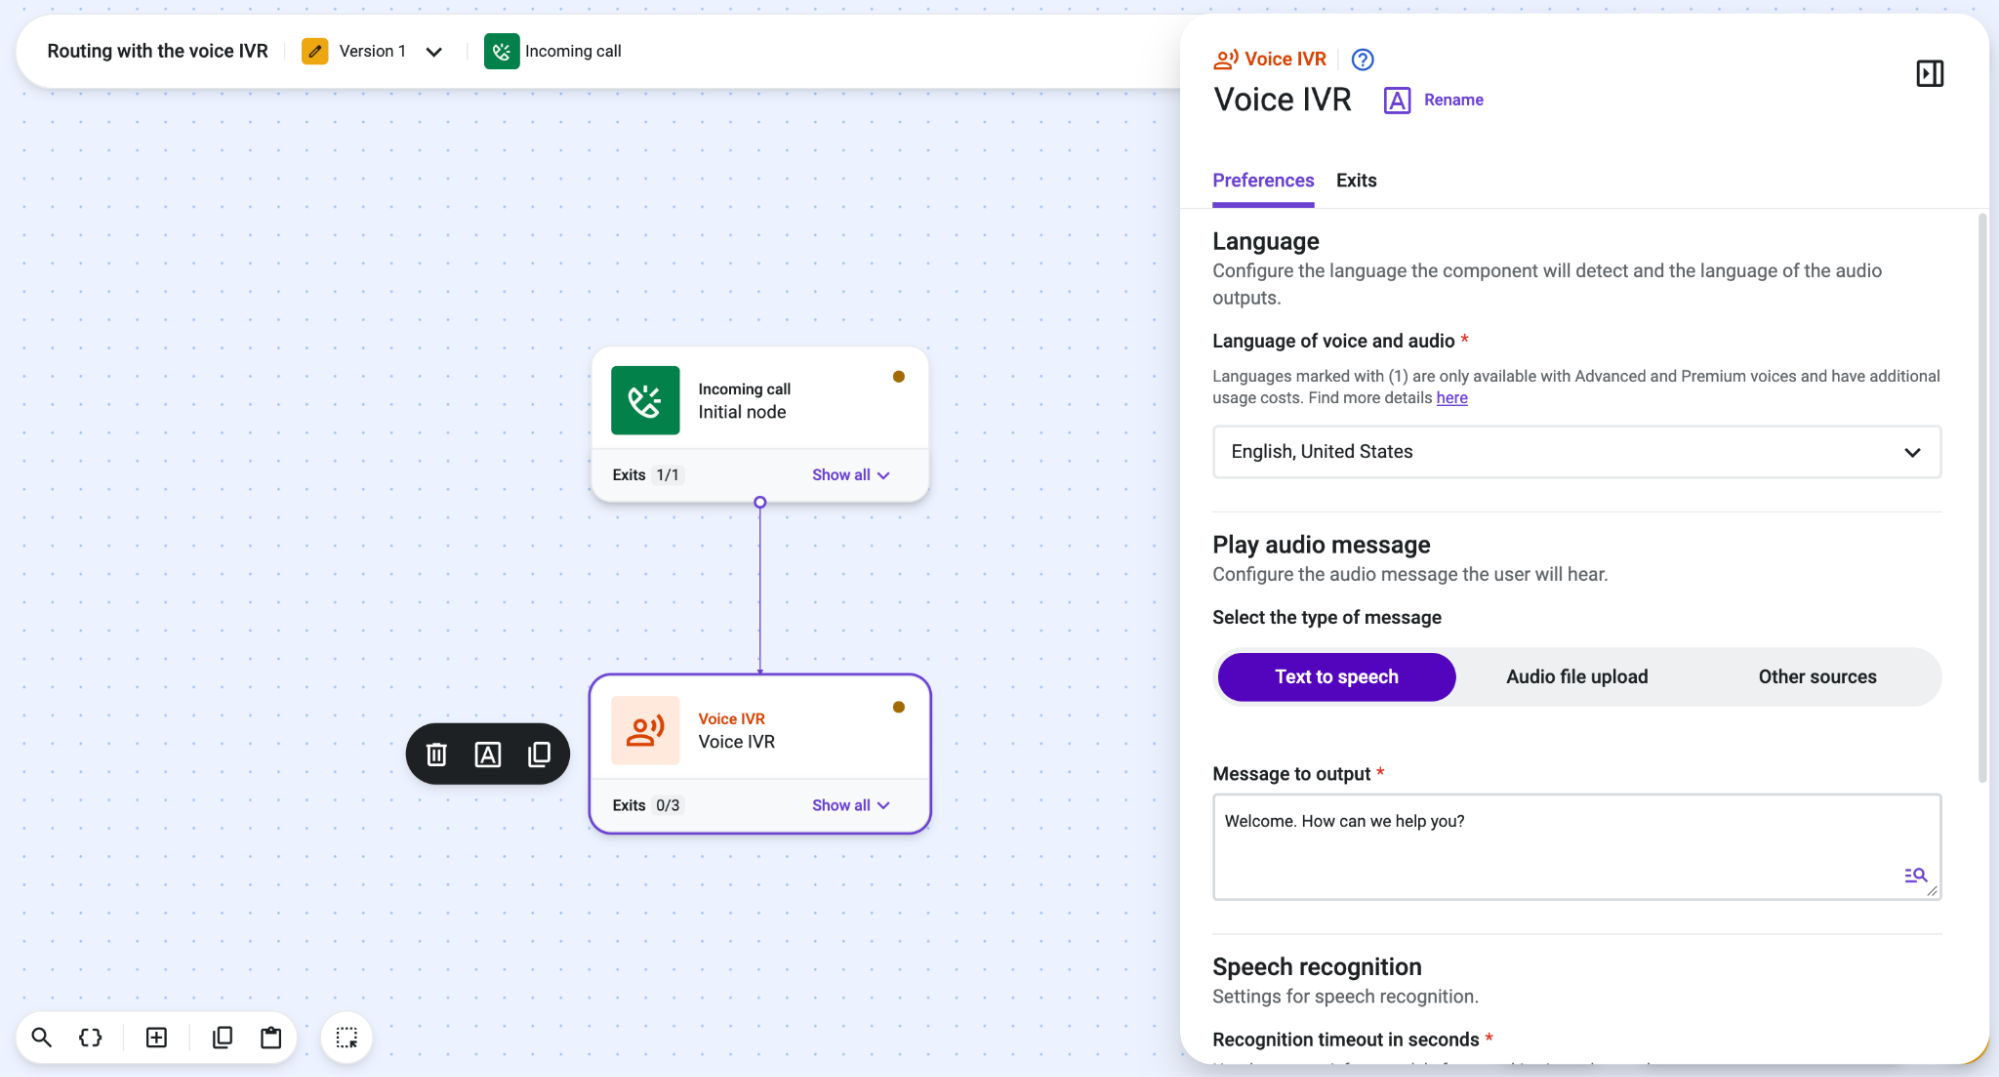
Task: Select Other sources message type
Action: coord(1817,677)
